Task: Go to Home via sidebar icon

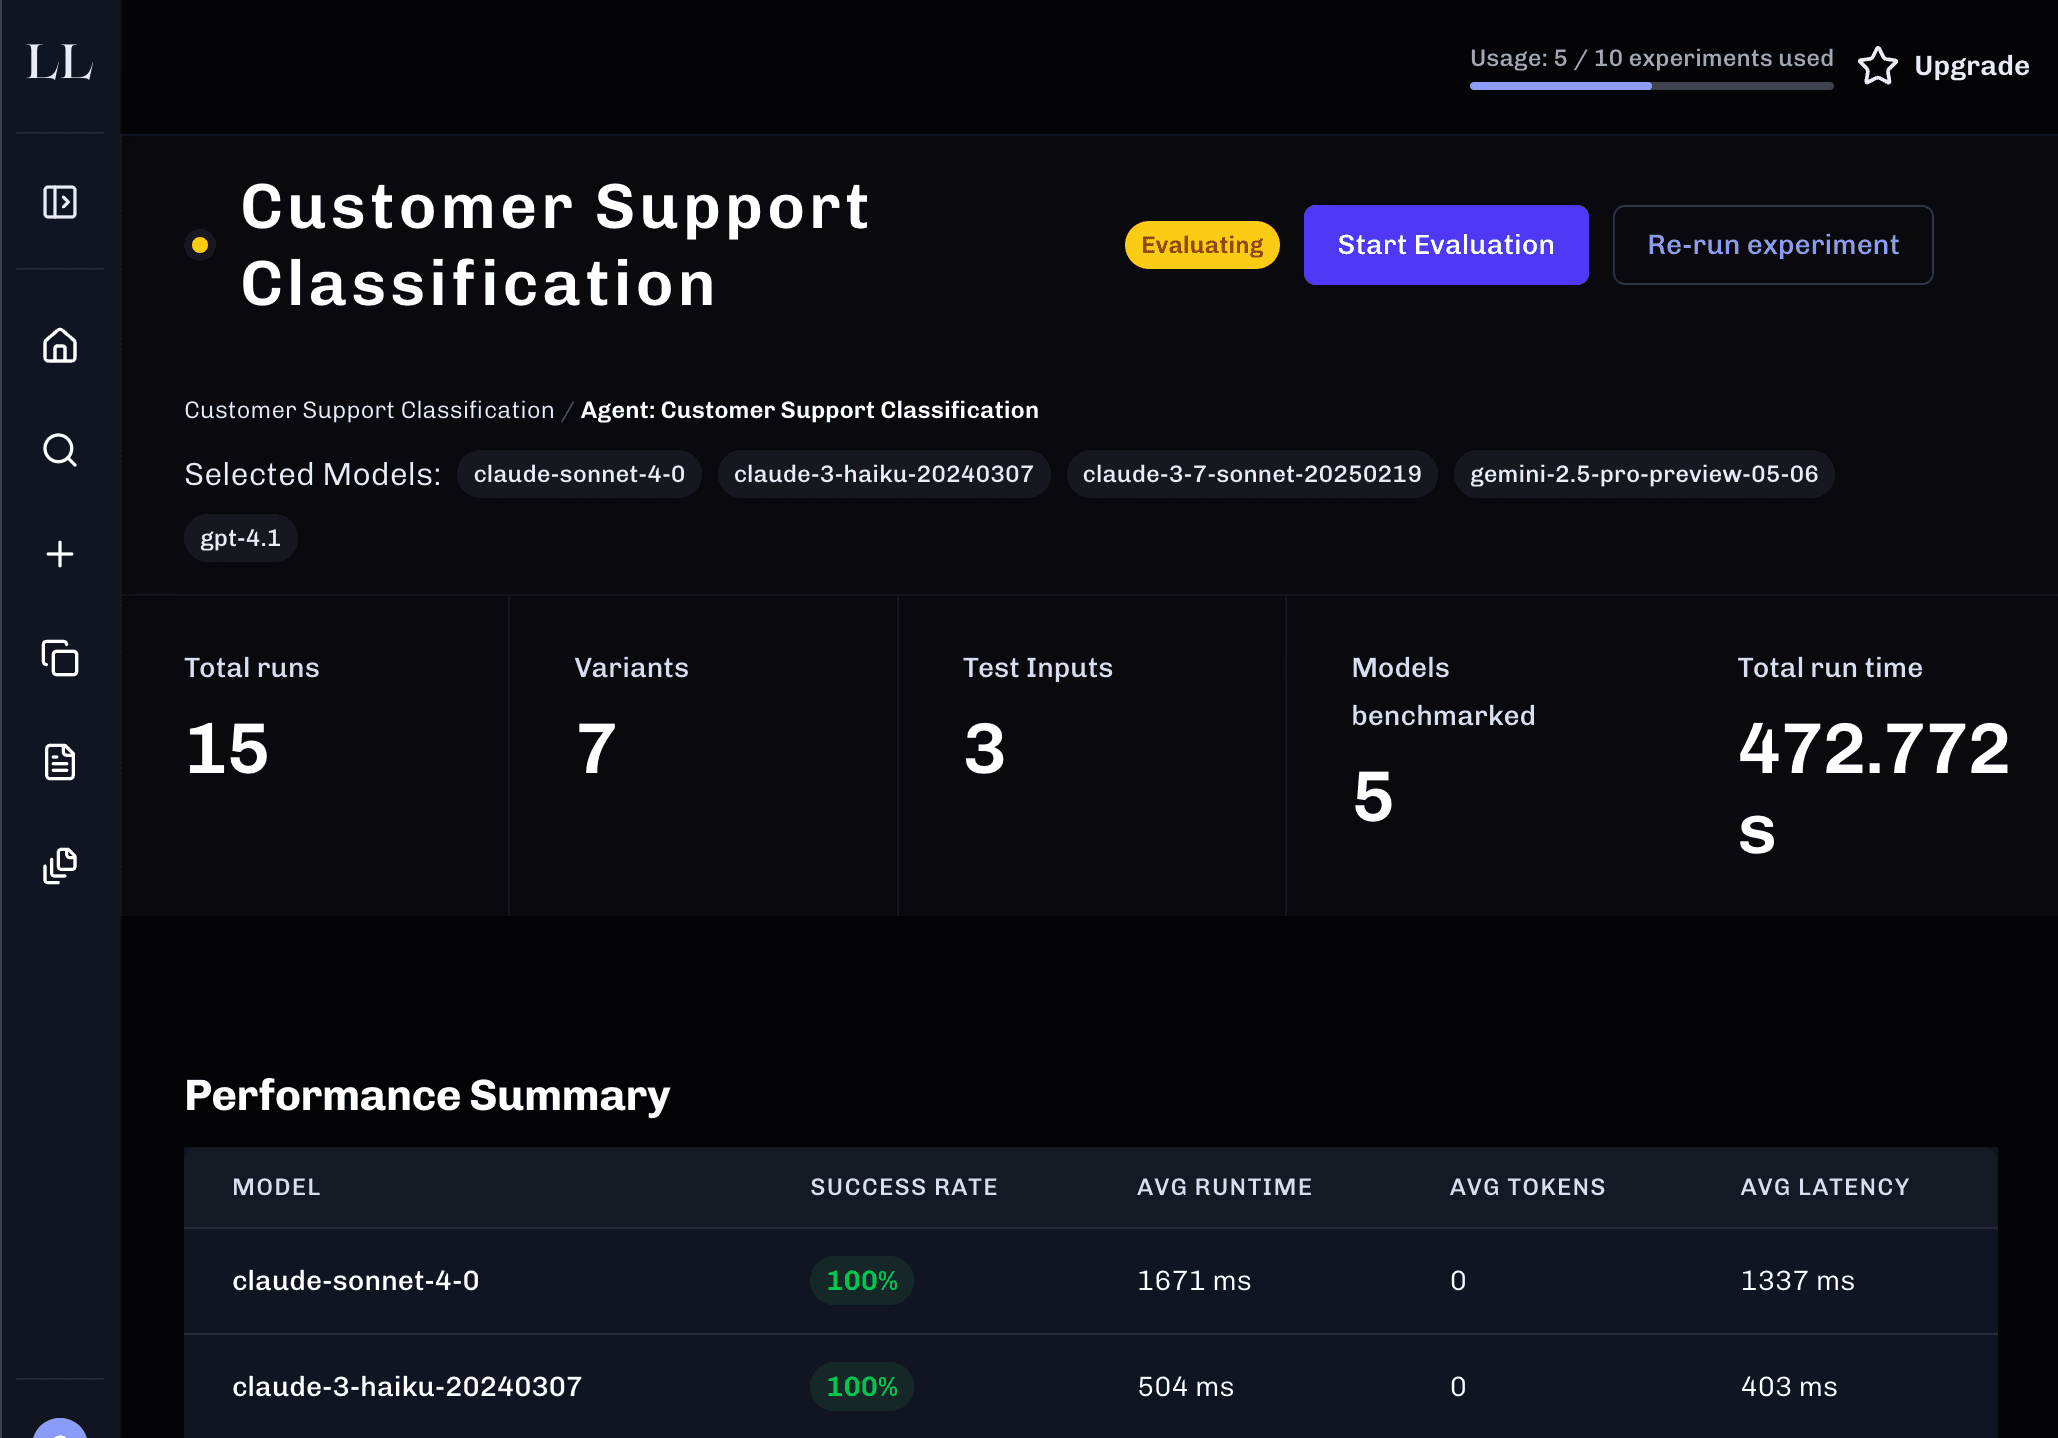Action: (x=60, y=346)
